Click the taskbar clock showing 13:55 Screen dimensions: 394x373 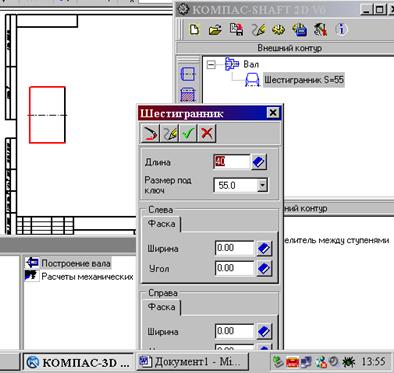click(373, 362)
